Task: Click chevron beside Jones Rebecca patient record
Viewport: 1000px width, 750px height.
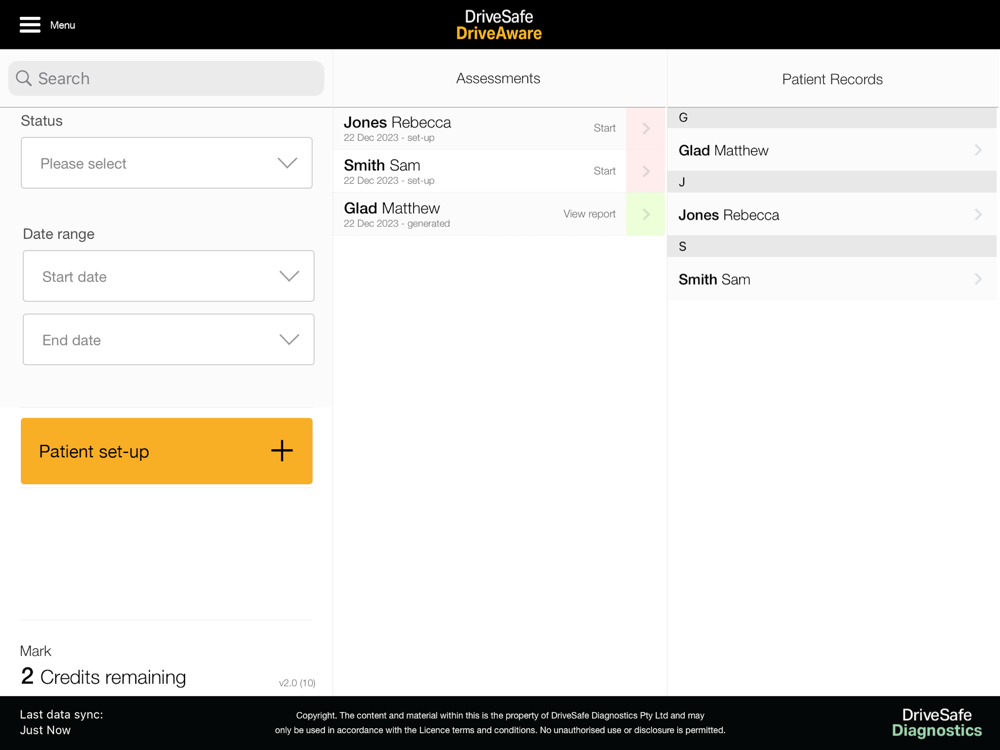Action: pos(978,214)
